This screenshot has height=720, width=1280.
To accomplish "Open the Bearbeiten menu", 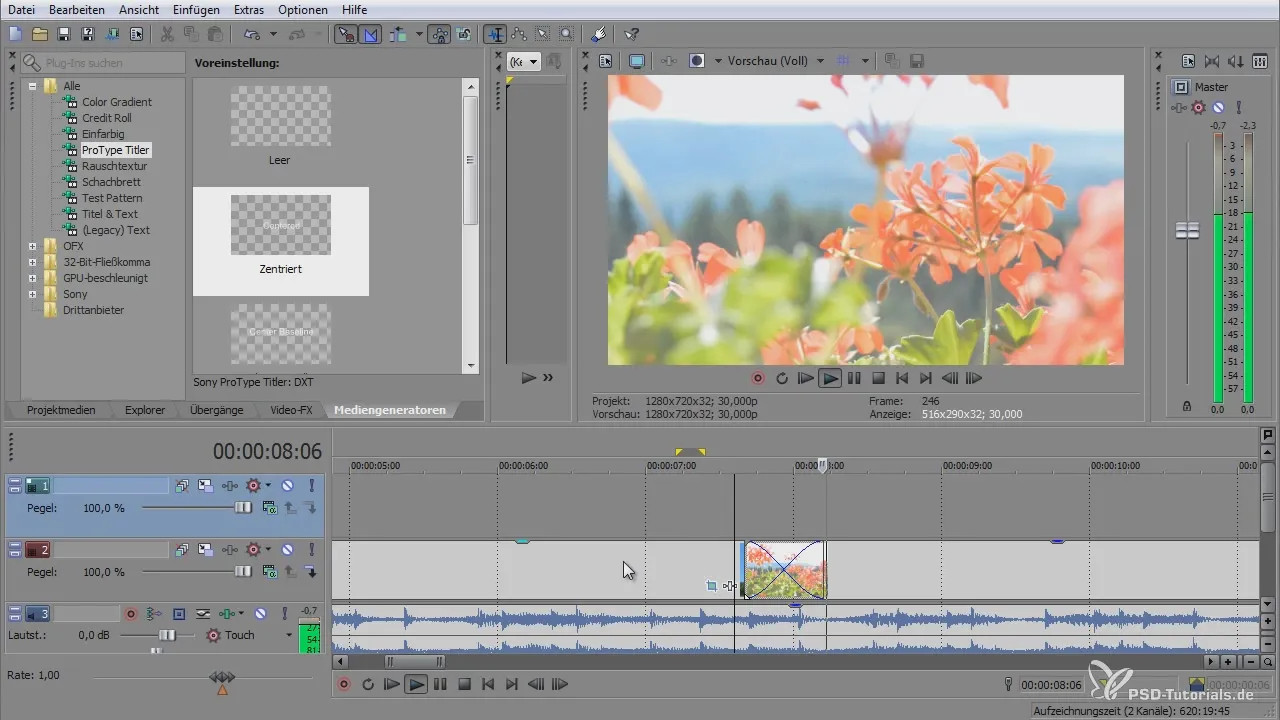I will click(78, 9).
